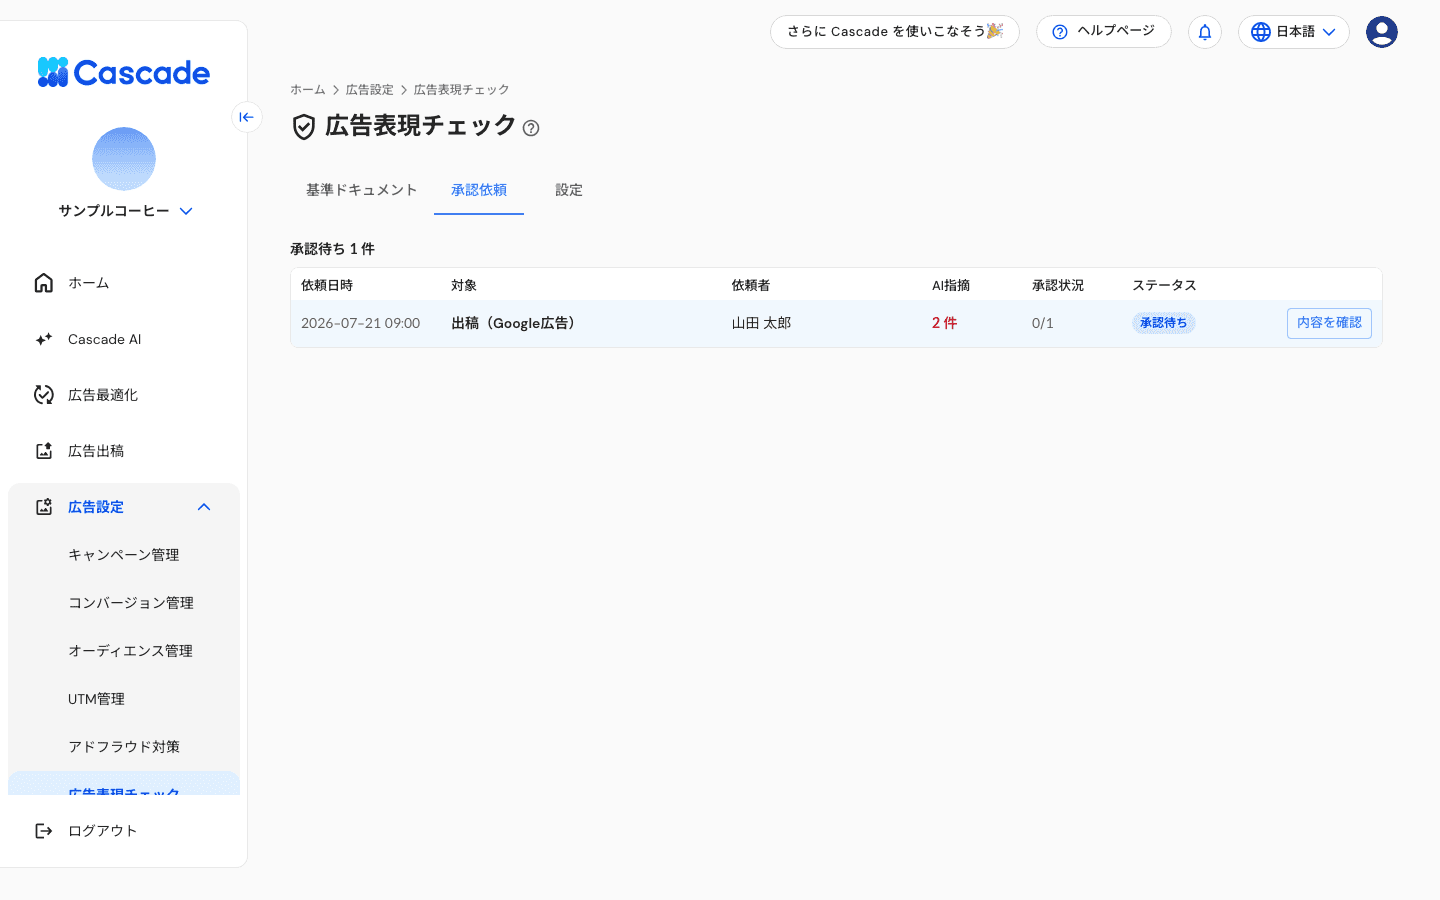Open the ホーム label in the sidebar

tap(89, 283)
